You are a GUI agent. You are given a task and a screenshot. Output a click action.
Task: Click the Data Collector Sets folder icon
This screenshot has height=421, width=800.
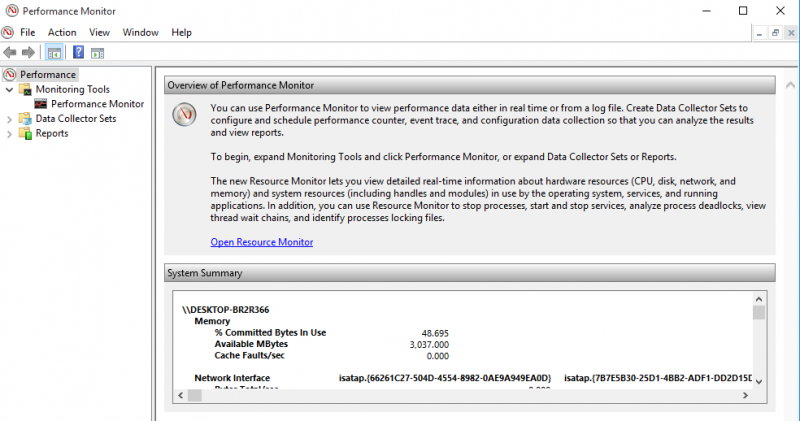point(26,119)
